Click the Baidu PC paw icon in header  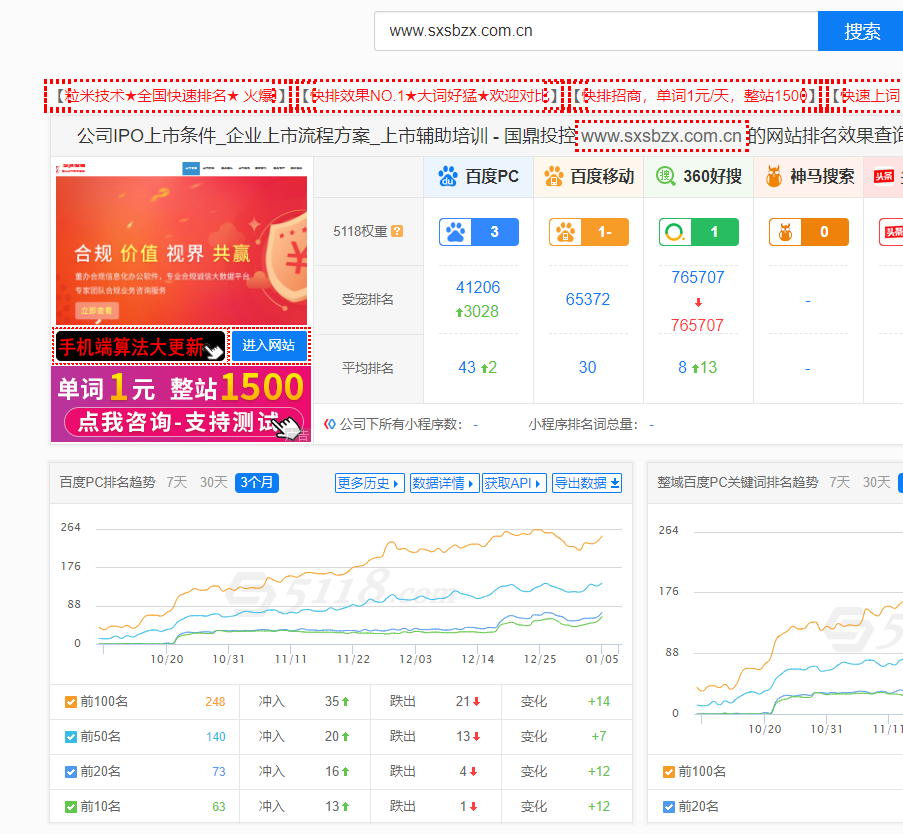click(447, 176)
